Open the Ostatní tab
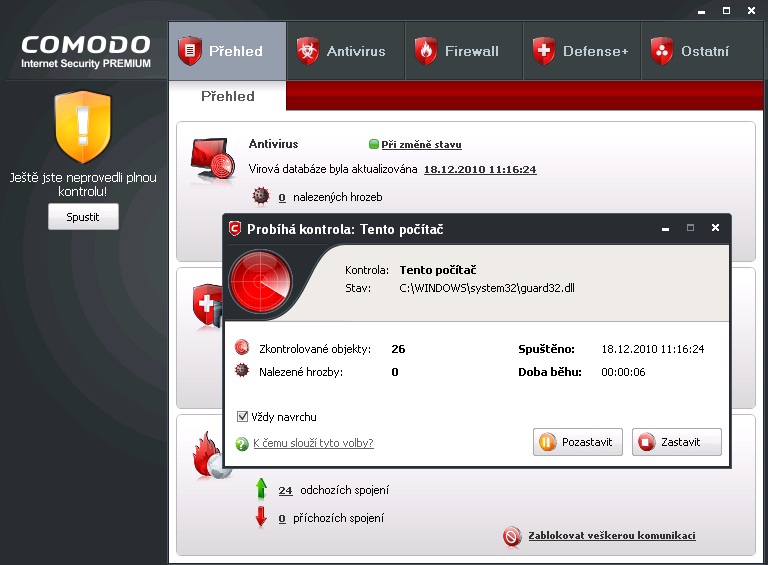The width and height of the screenshot is (768, 565). click(x=701, y=51)
